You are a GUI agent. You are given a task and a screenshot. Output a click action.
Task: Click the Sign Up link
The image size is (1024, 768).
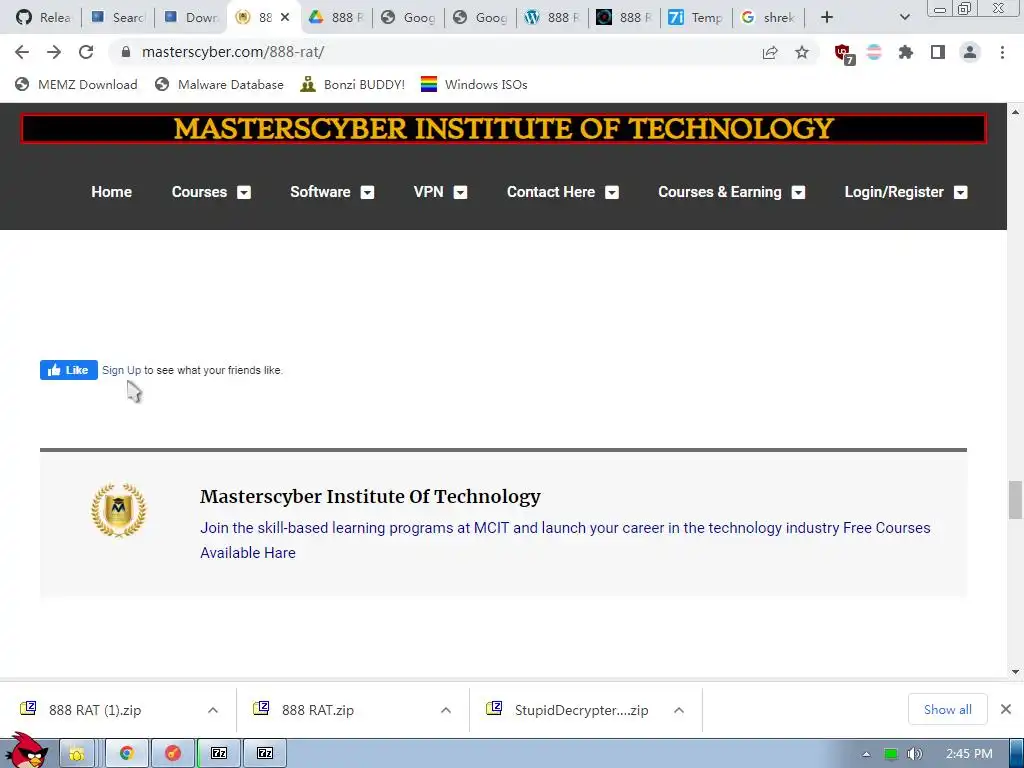point(121,370)
